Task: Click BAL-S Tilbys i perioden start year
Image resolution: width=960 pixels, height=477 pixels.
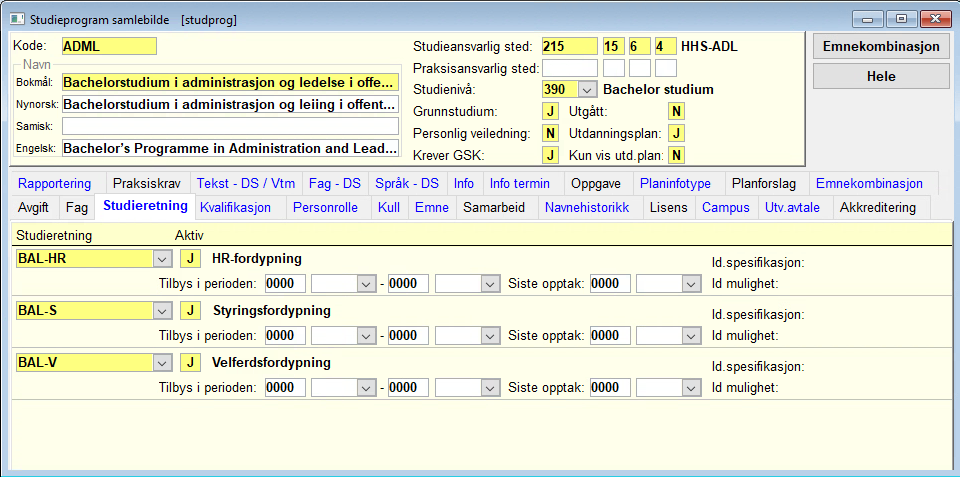Action: coord(285,336)
